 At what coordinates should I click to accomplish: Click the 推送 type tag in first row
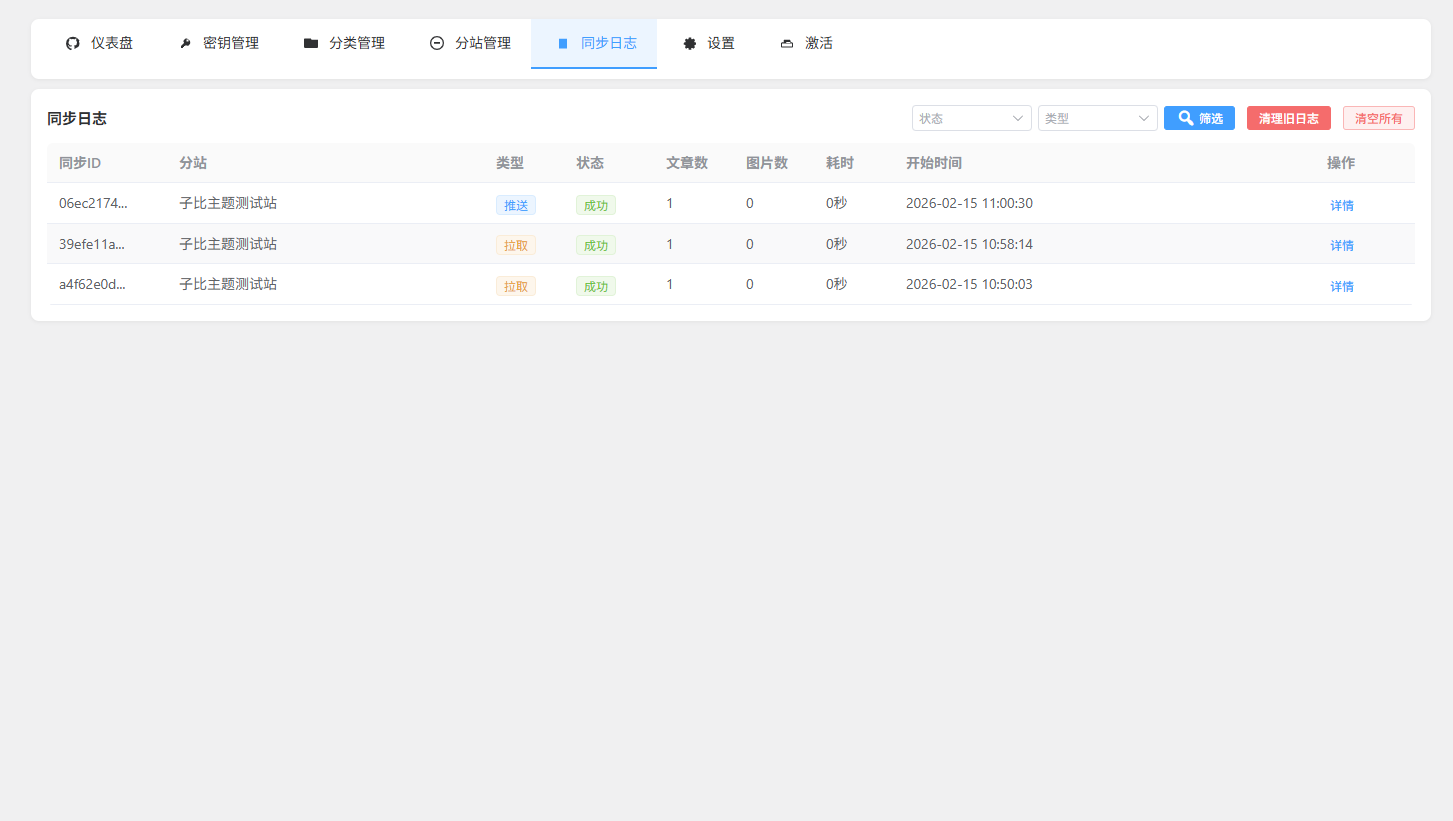point(516,205)
